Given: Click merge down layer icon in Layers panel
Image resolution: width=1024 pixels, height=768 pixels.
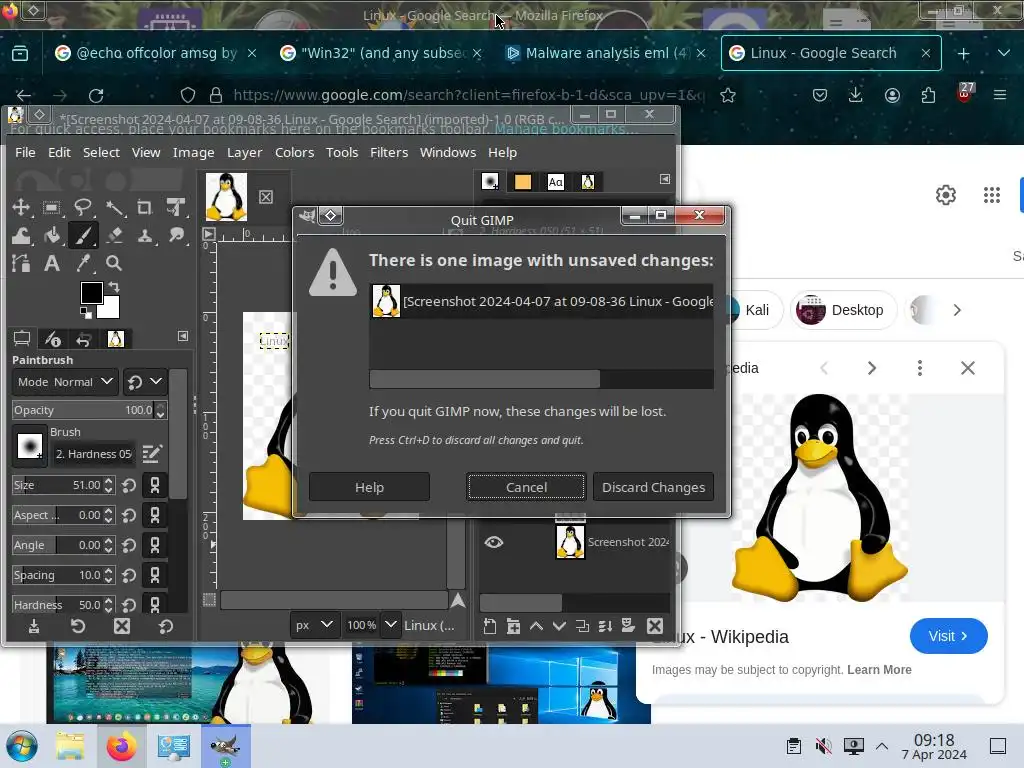Looking at the screenshot, I should tap(605, 626).
